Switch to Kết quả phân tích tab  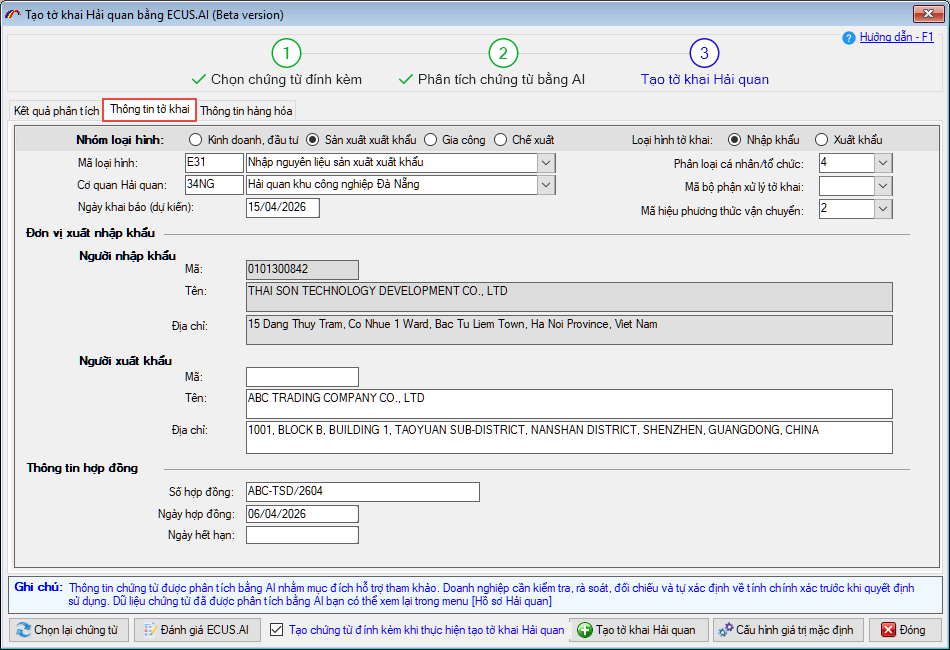click(x=56, y=111)
